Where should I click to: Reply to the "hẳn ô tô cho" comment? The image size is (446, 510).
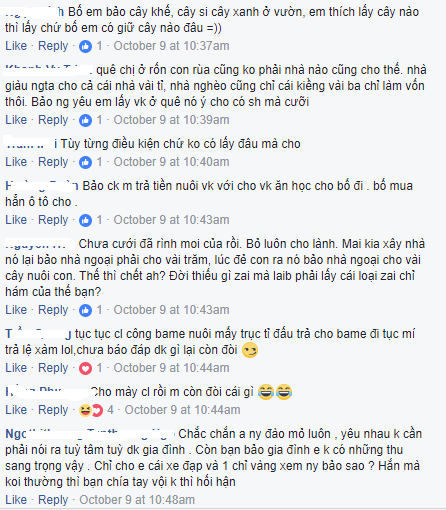53,220
